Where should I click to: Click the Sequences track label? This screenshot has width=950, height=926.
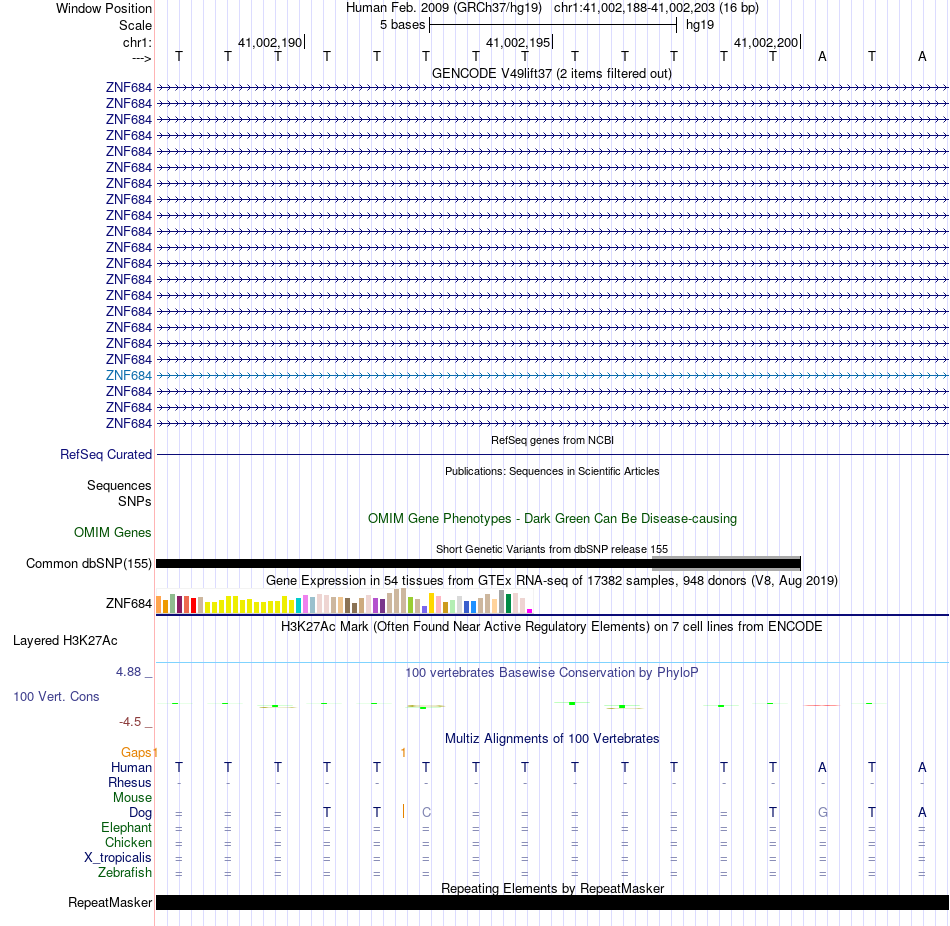coord(119,485)
